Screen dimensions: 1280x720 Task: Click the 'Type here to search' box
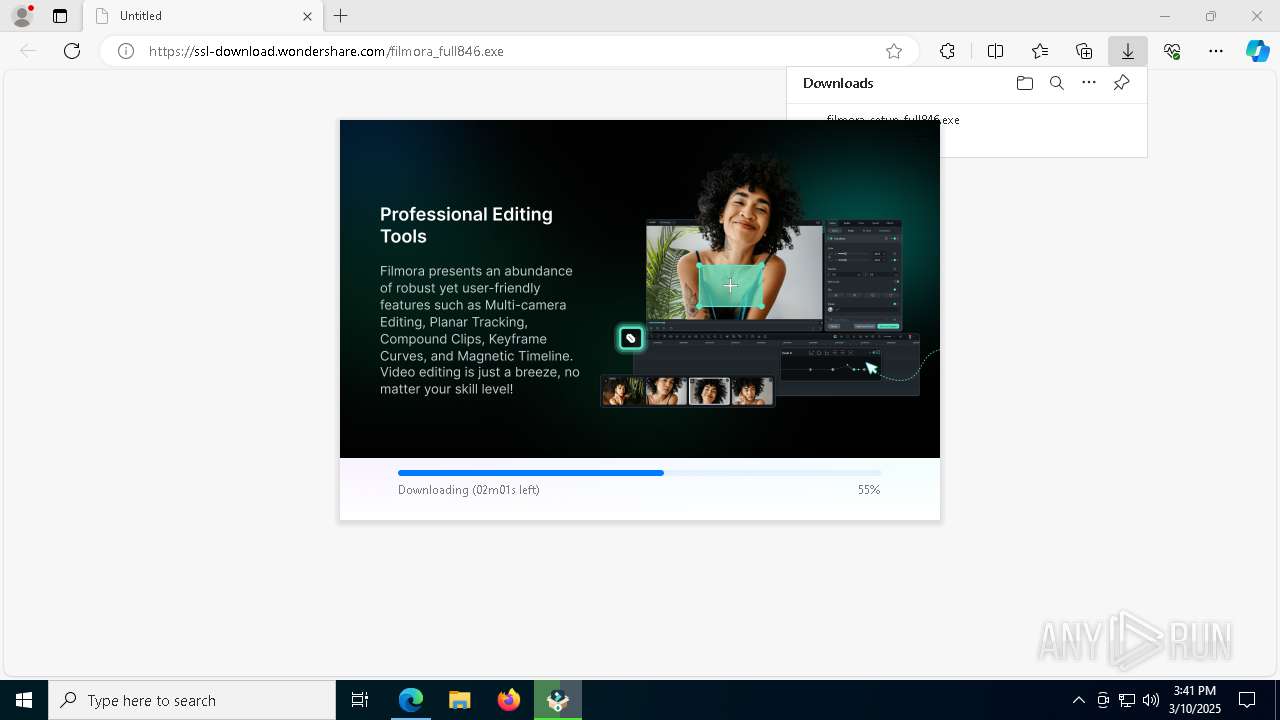pos(192,700)
